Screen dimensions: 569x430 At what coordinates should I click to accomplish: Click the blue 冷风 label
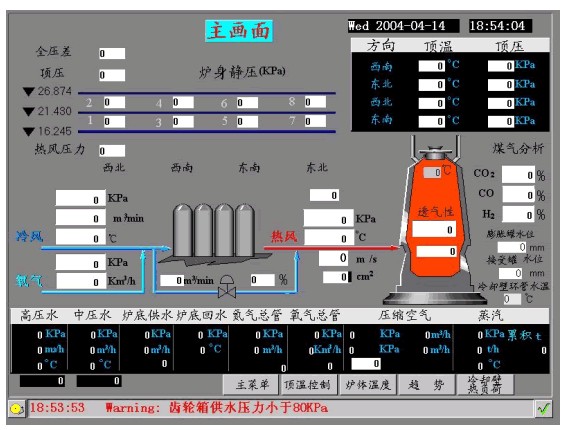(x=29, y=237)
